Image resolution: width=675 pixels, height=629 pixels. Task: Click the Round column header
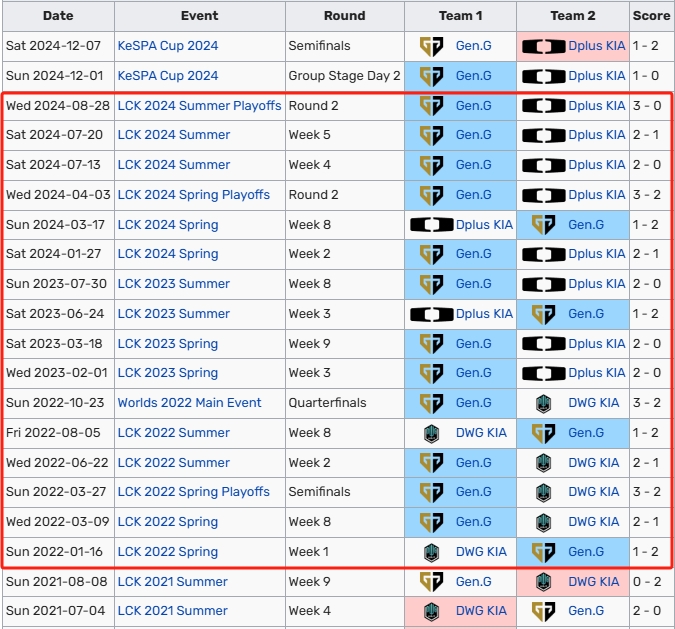[x=344, y=16]
